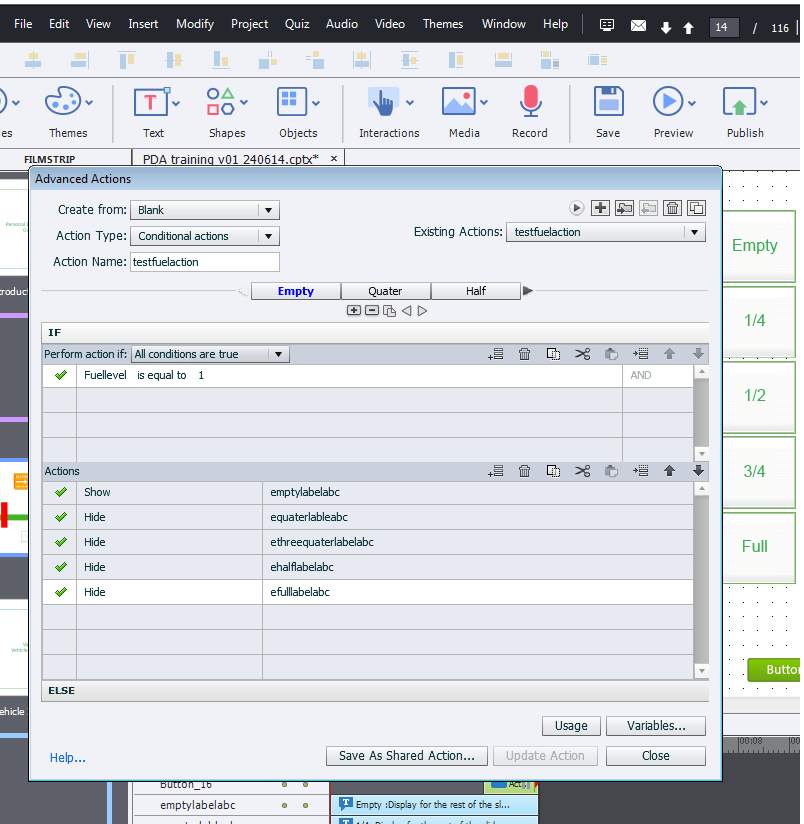The image size is (804, 824).
Task: Click the actions list scrollbar
Action: coord(701,580)
